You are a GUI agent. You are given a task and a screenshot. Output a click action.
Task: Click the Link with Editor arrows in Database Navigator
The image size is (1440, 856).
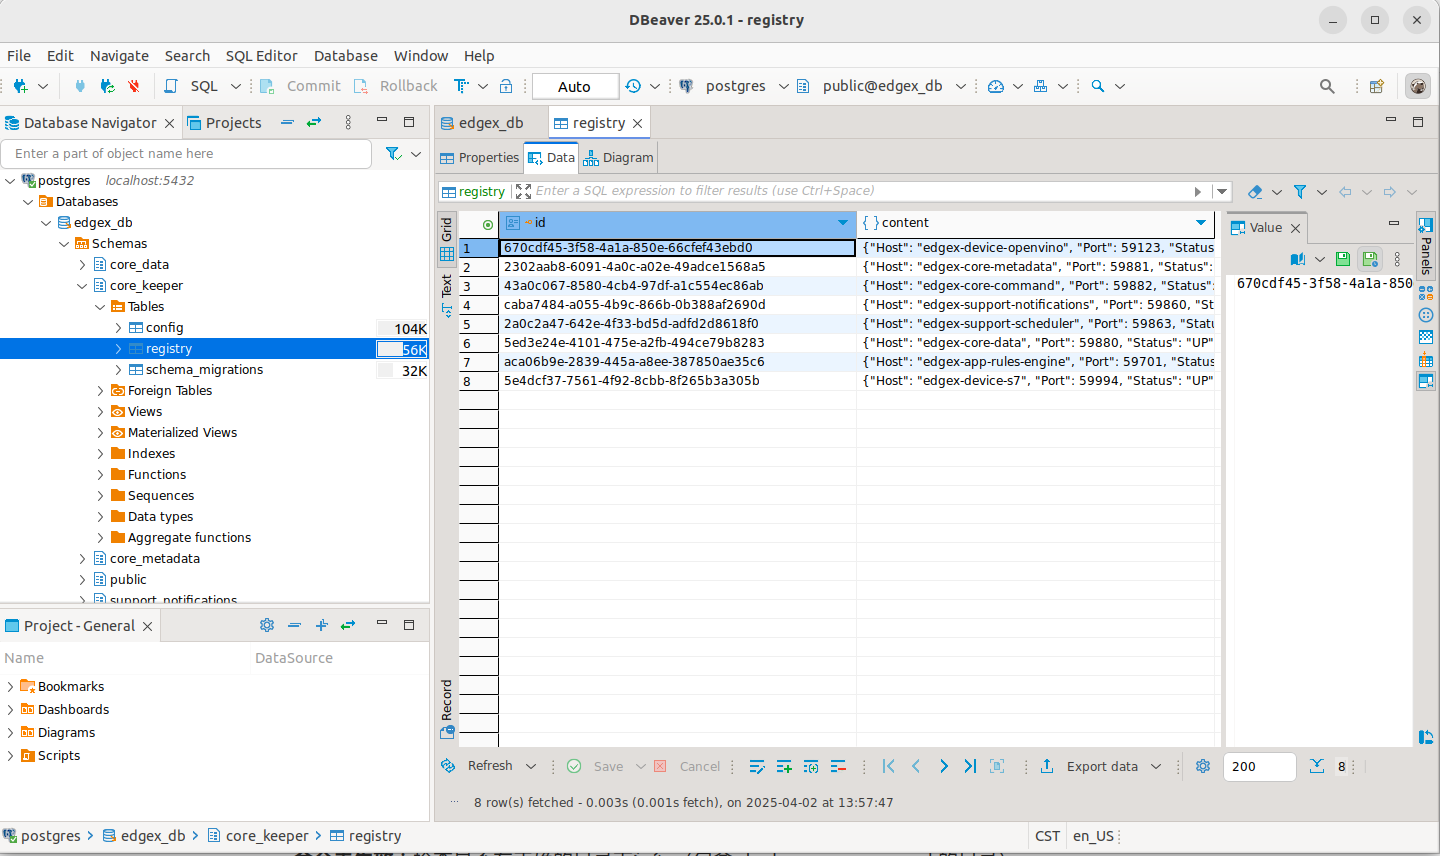click(x=314, y=122)
